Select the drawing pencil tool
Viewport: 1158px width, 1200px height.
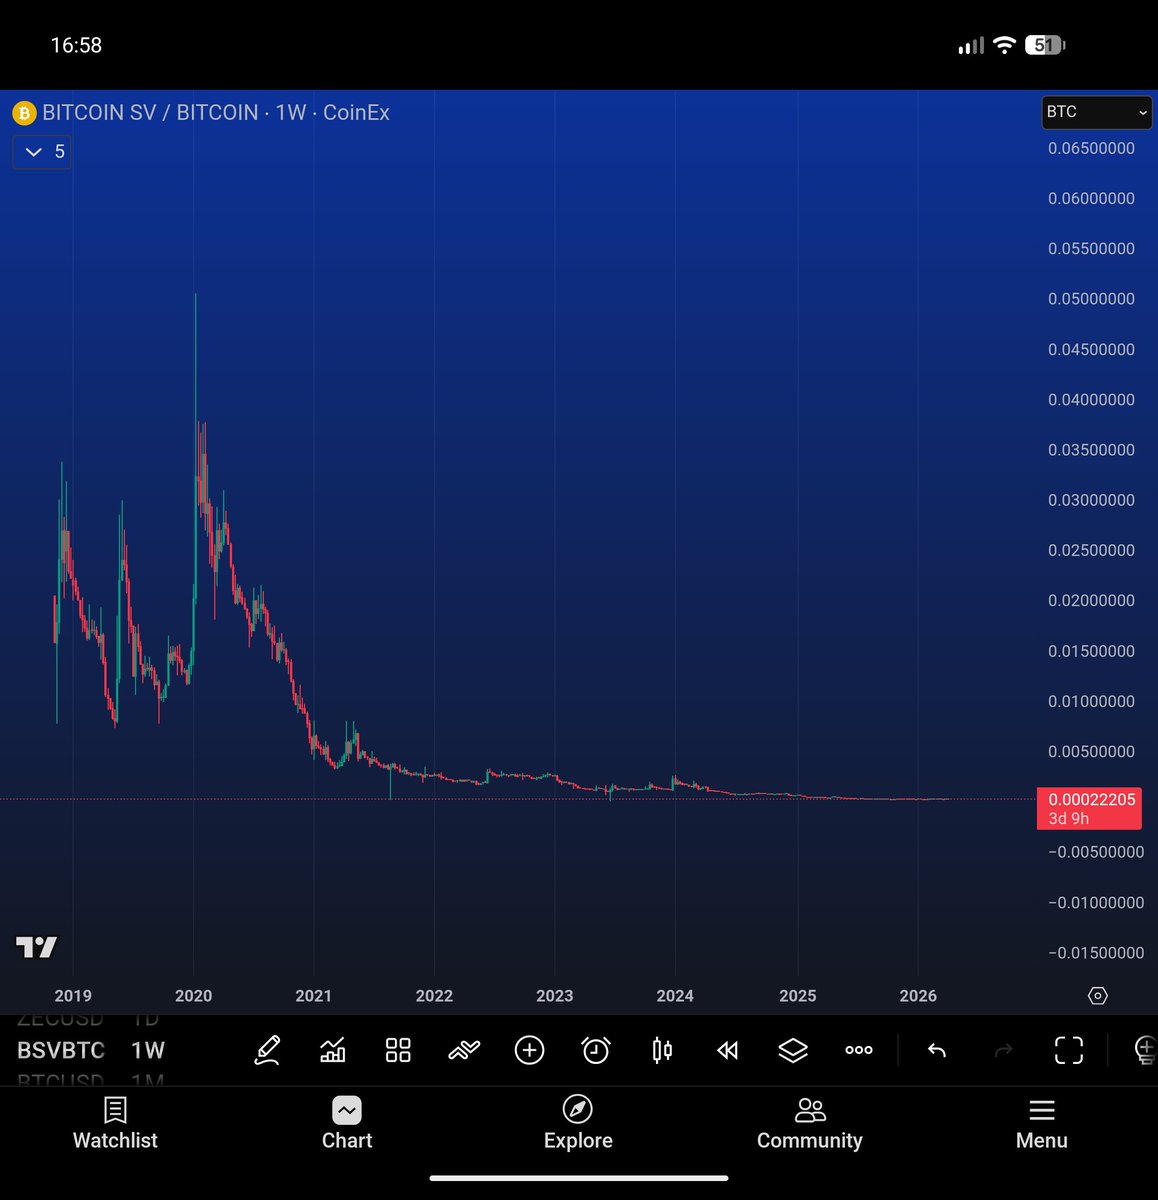click(267, 1050)
